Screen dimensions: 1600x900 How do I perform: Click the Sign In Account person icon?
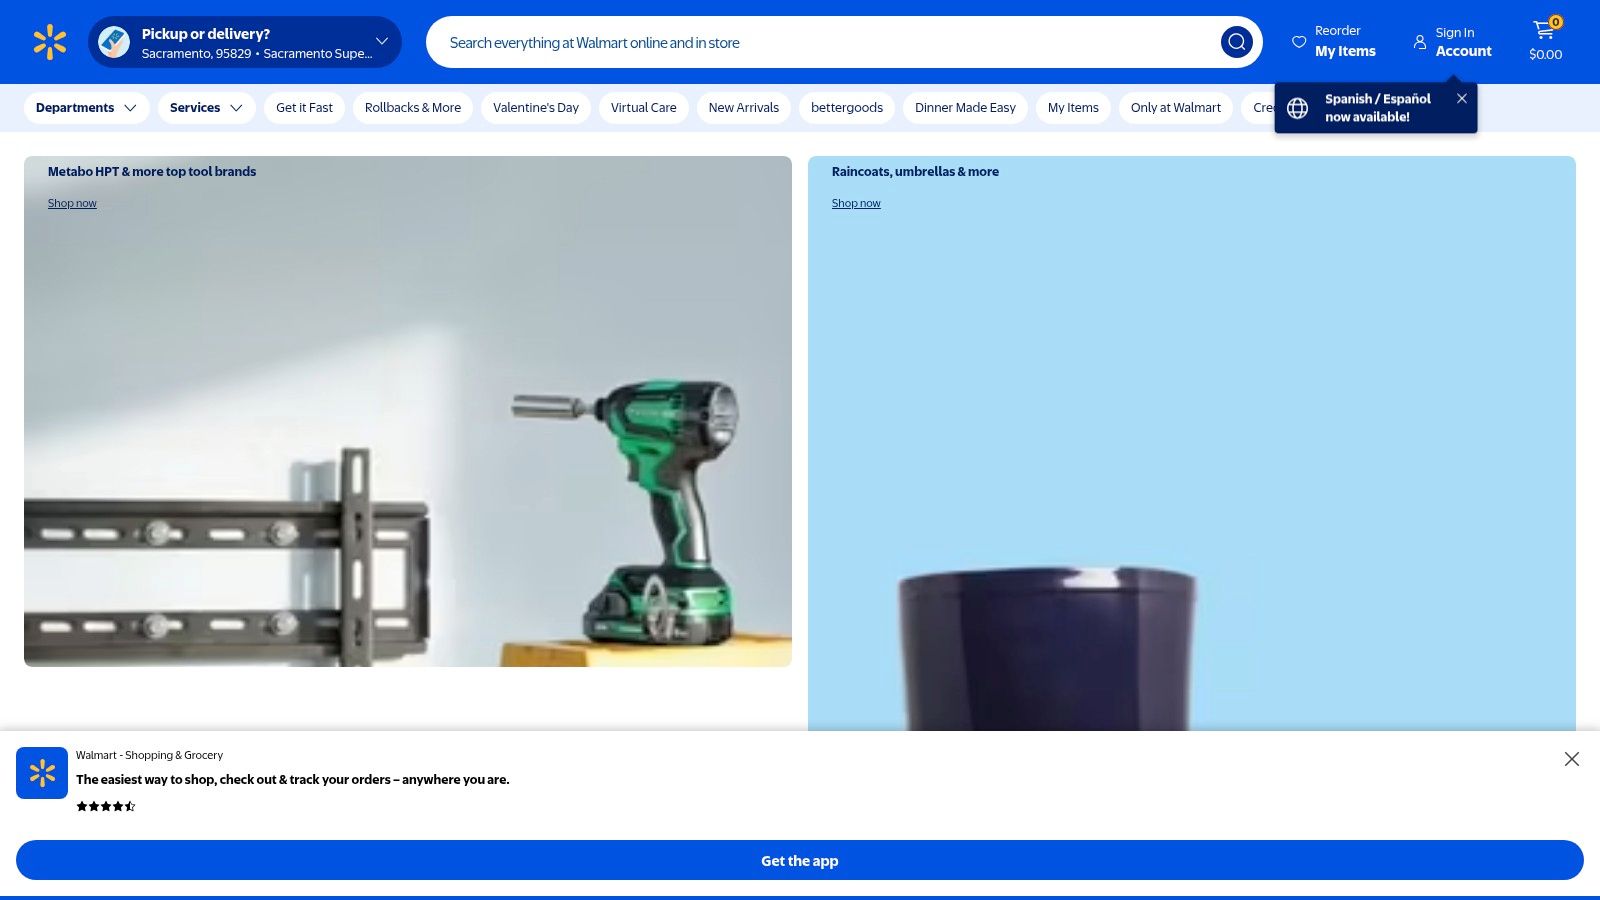tap(1420, 42)
